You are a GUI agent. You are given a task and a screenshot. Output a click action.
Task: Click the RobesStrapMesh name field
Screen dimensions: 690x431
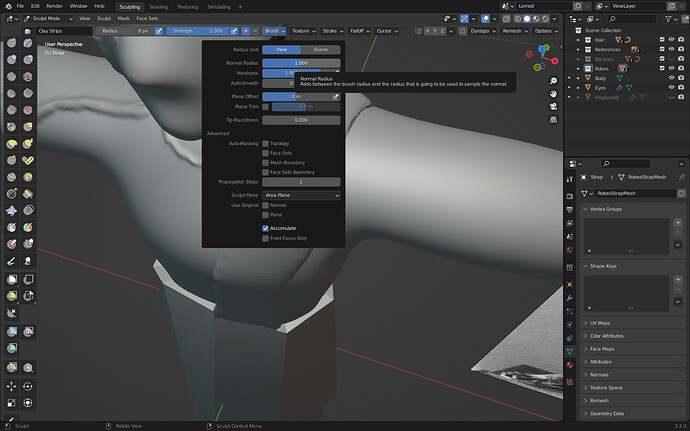pyautogui.click(x=635, y=193)
